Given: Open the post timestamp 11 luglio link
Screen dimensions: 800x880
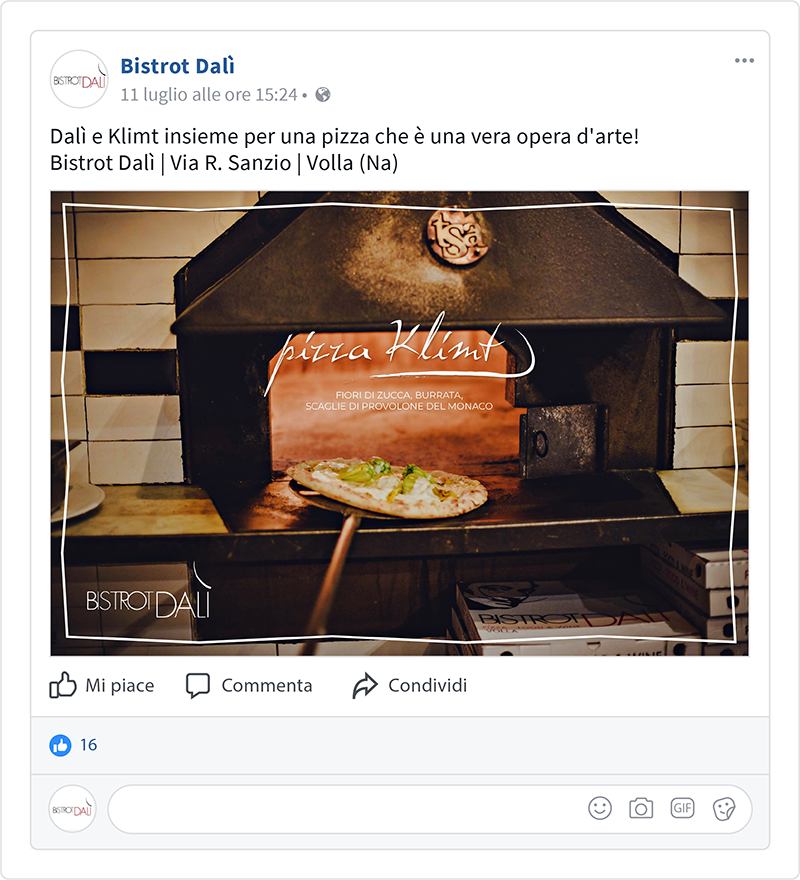Looking at the screenshot, I should tap(209, 94).
